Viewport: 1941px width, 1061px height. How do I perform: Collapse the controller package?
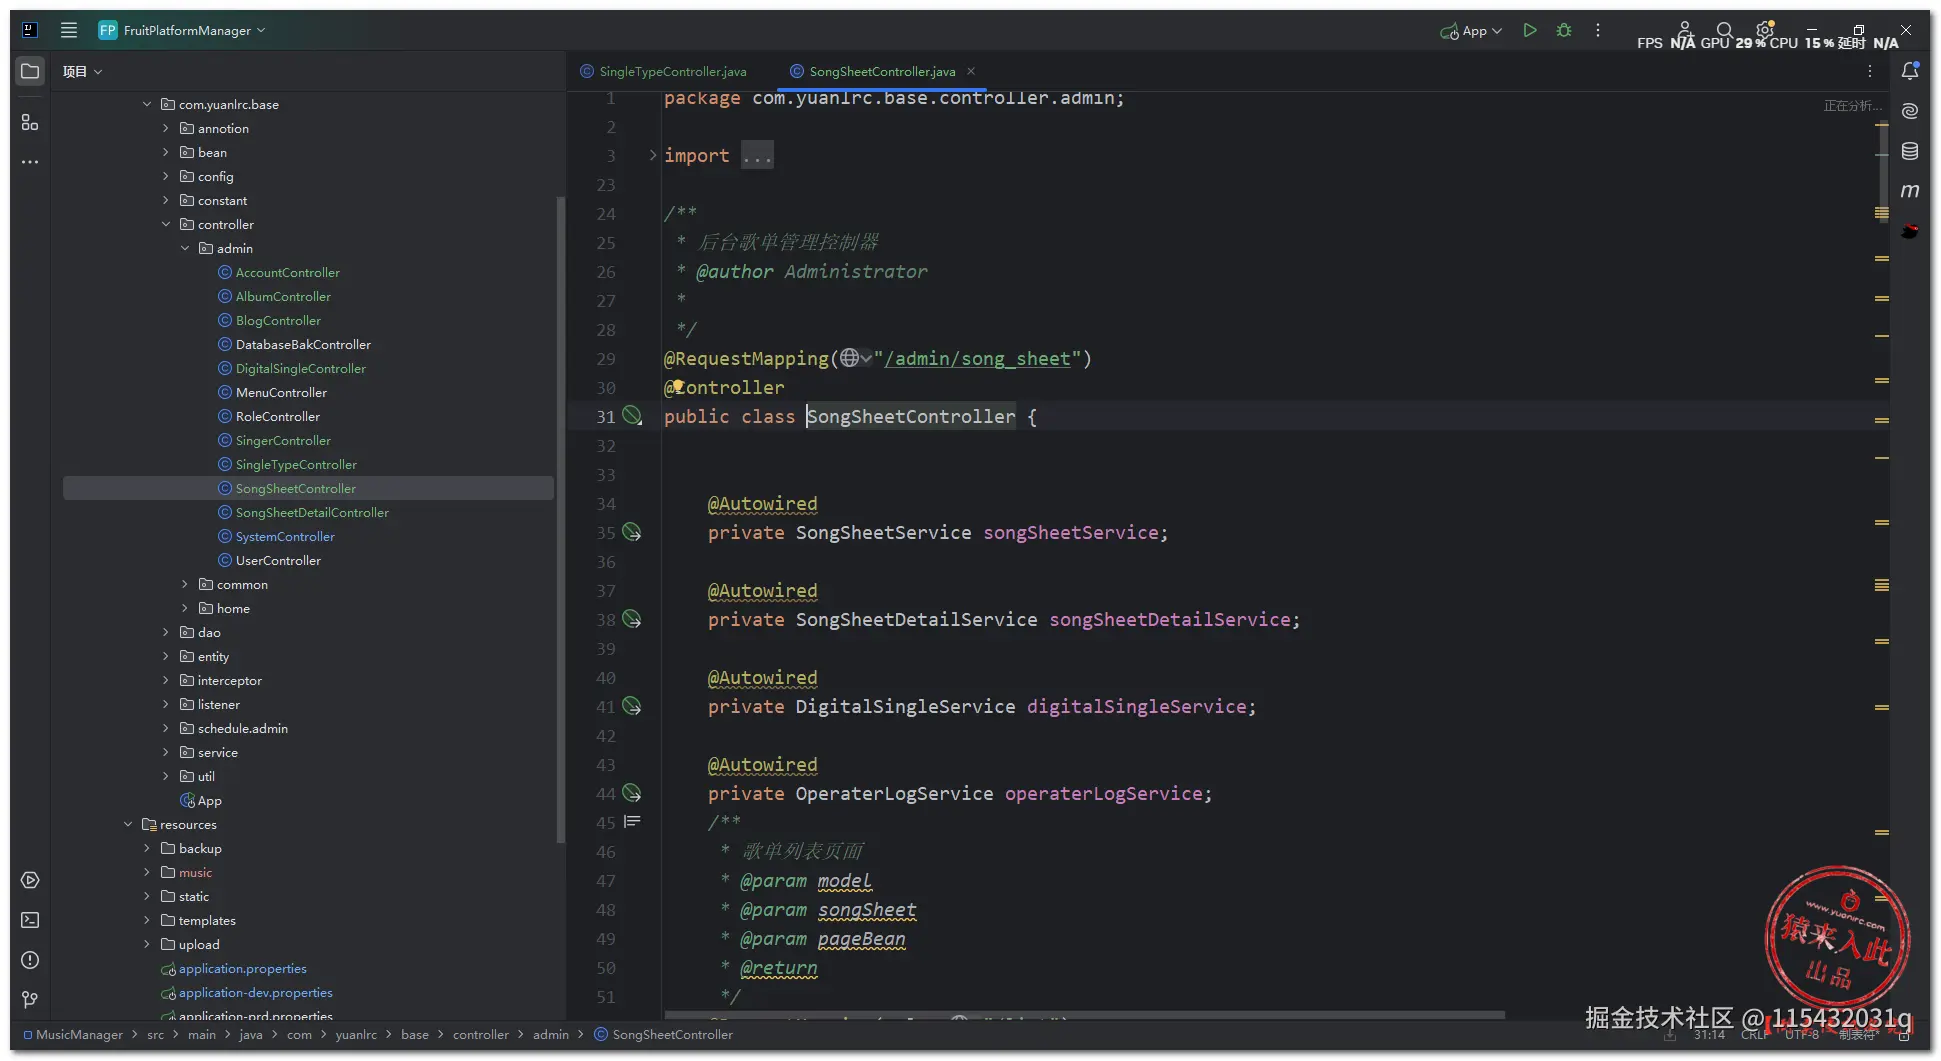166,224
